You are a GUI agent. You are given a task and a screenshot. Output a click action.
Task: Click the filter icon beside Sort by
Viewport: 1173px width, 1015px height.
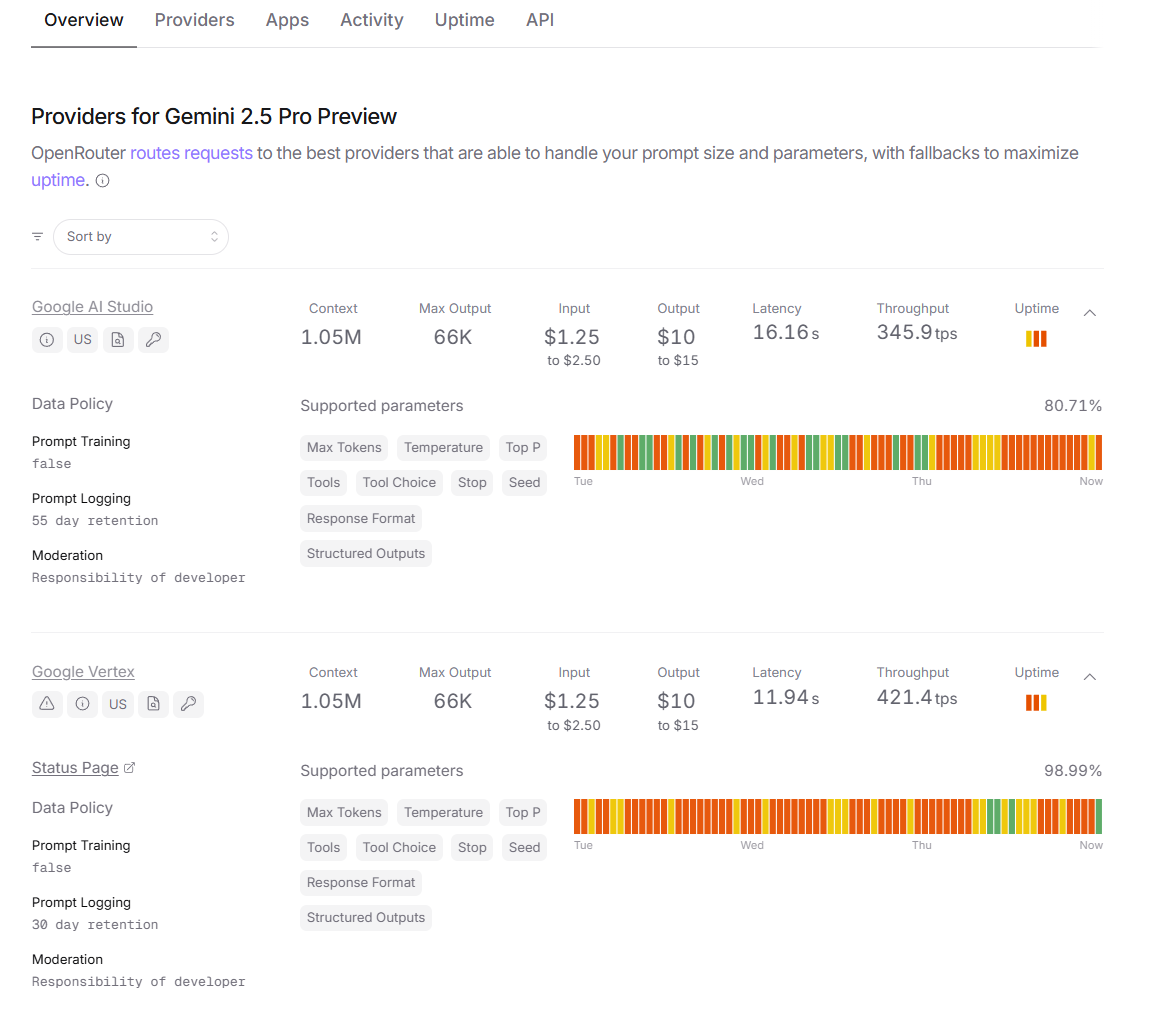pos(38,237)
